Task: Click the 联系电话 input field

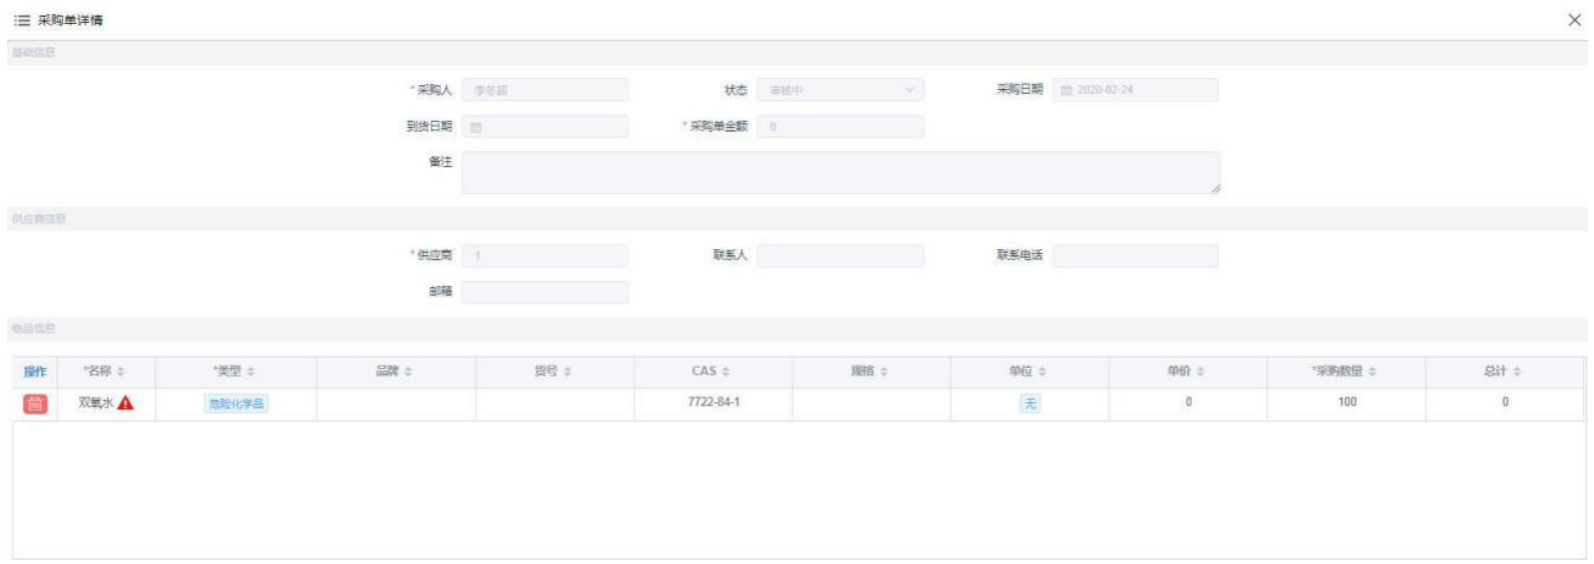Action: 1135,256
